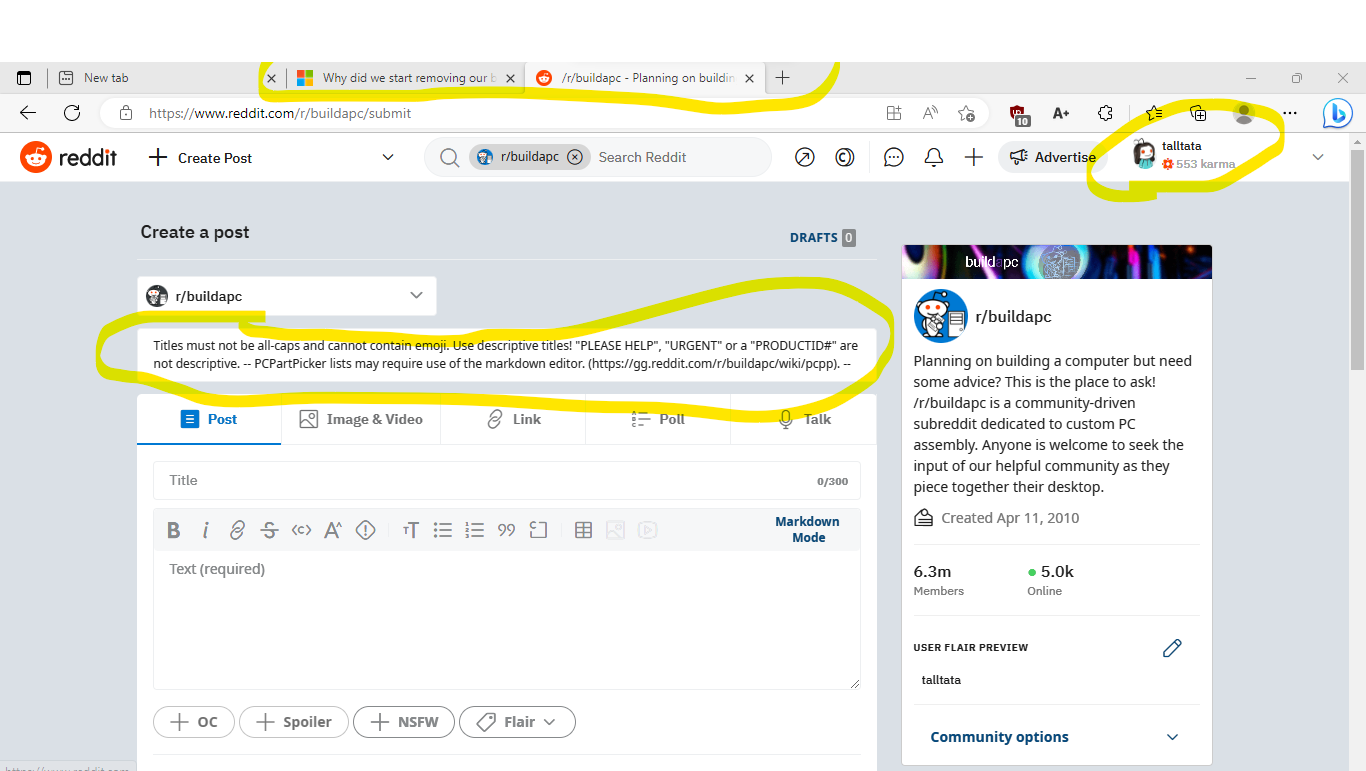Apply strikethrough formatting
This screenshot has height=771, width=1366.
click(269, 529)
